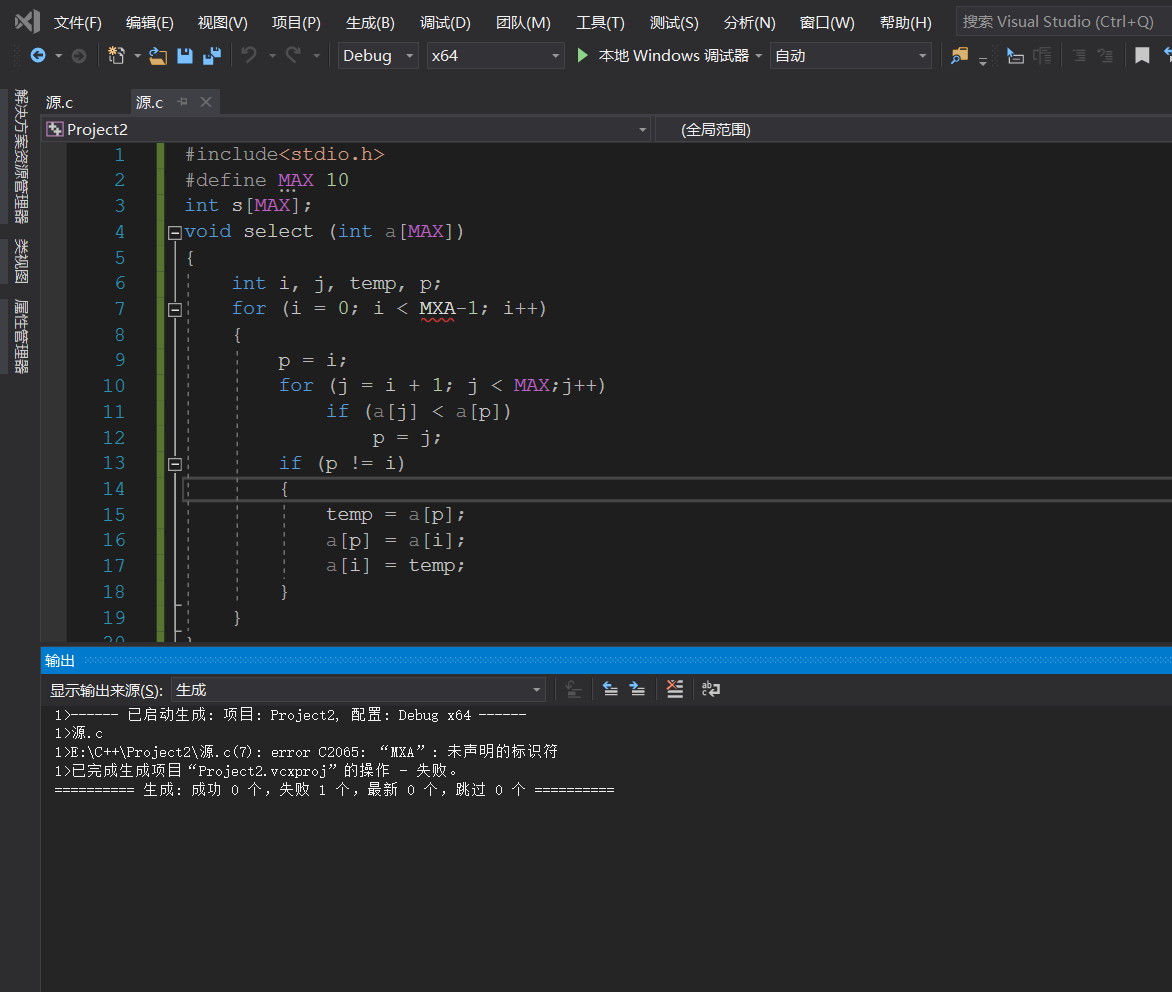This screenshot has width=1172, height=992.
Task: Switch to the inactive first 源.c tab
Action: (x=60, y=102)
